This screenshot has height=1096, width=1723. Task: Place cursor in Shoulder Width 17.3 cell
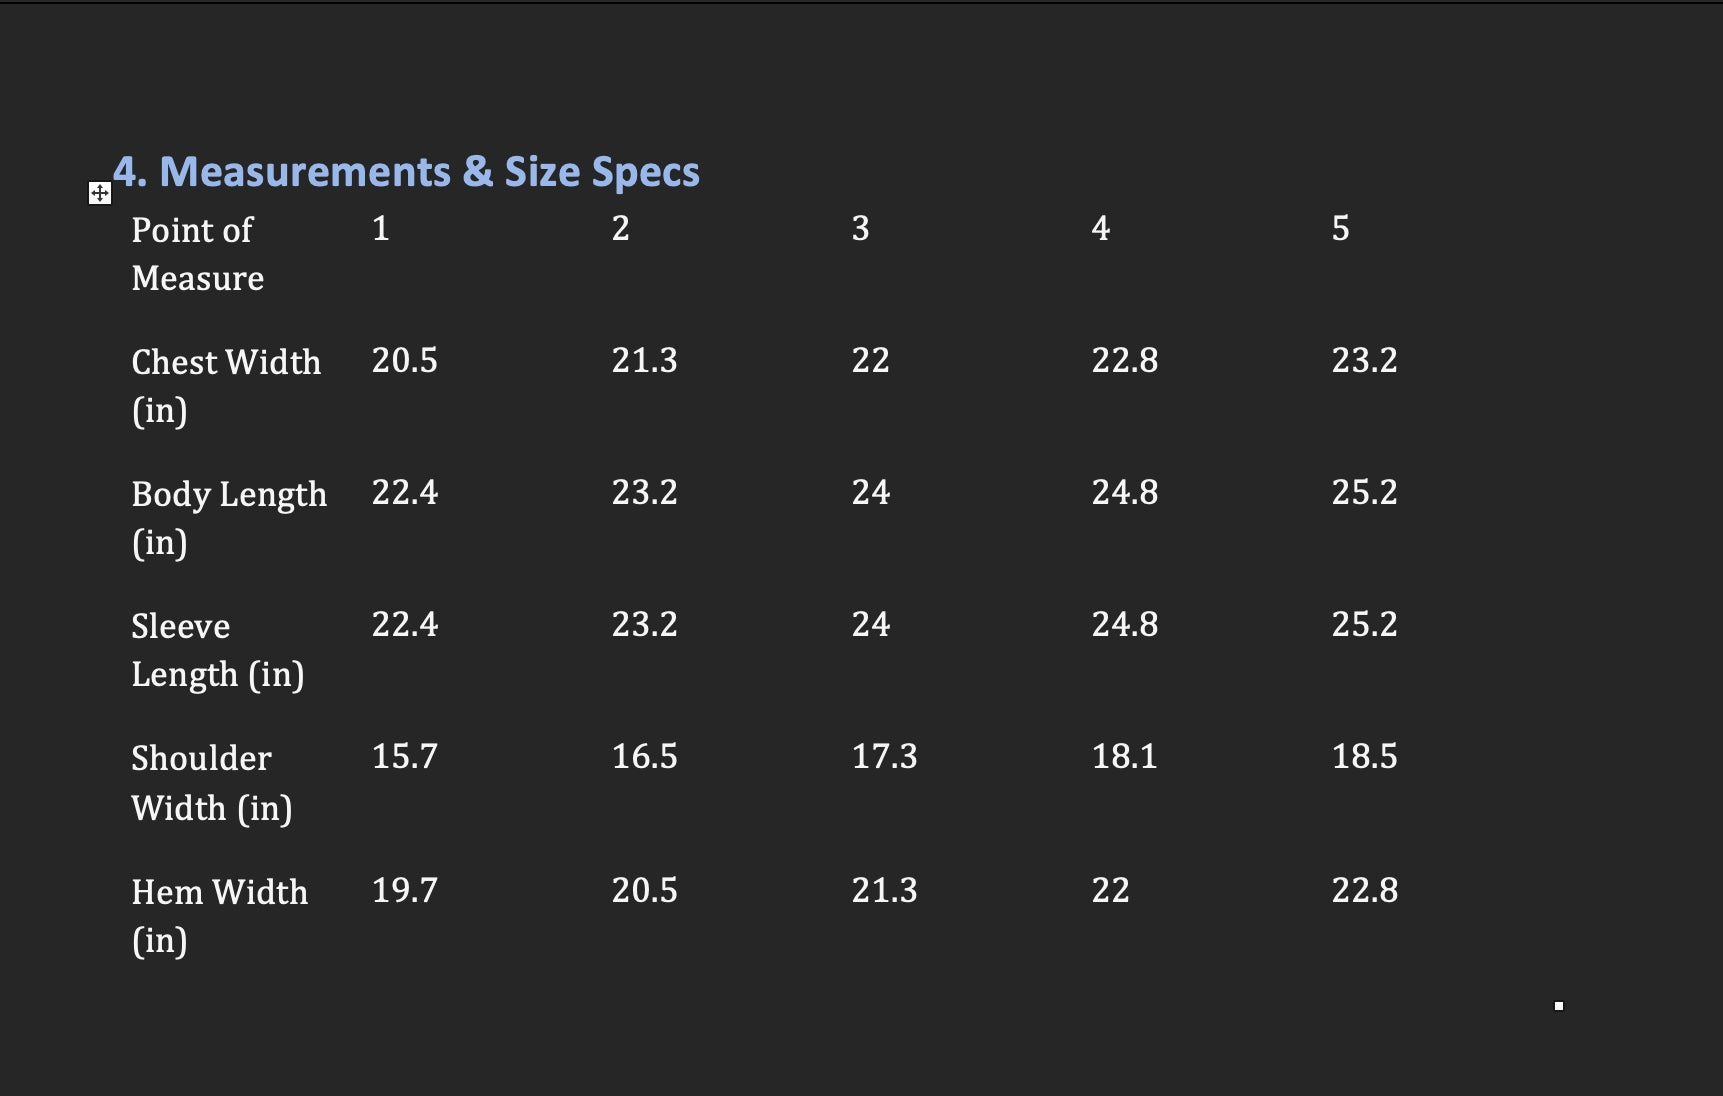pyautogui.click(x=884, y=756)
